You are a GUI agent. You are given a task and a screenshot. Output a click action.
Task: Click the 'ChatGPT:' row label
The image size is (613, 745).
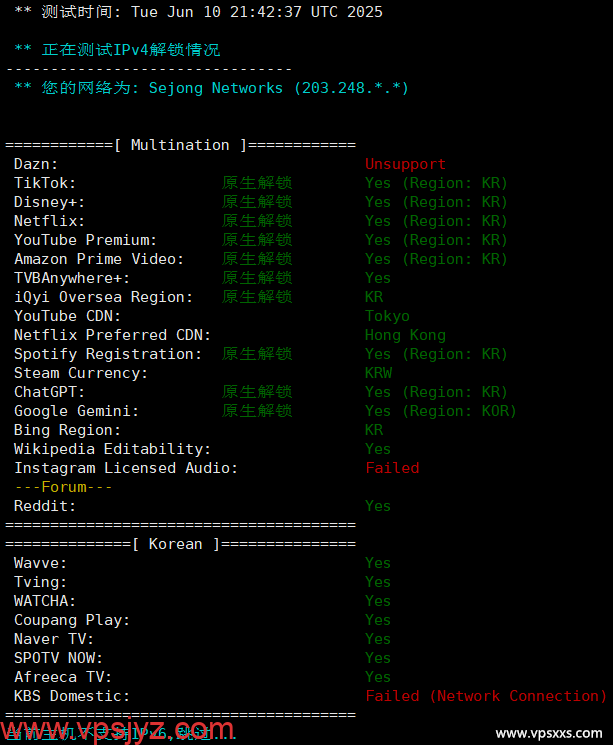[x=49, y=392]
